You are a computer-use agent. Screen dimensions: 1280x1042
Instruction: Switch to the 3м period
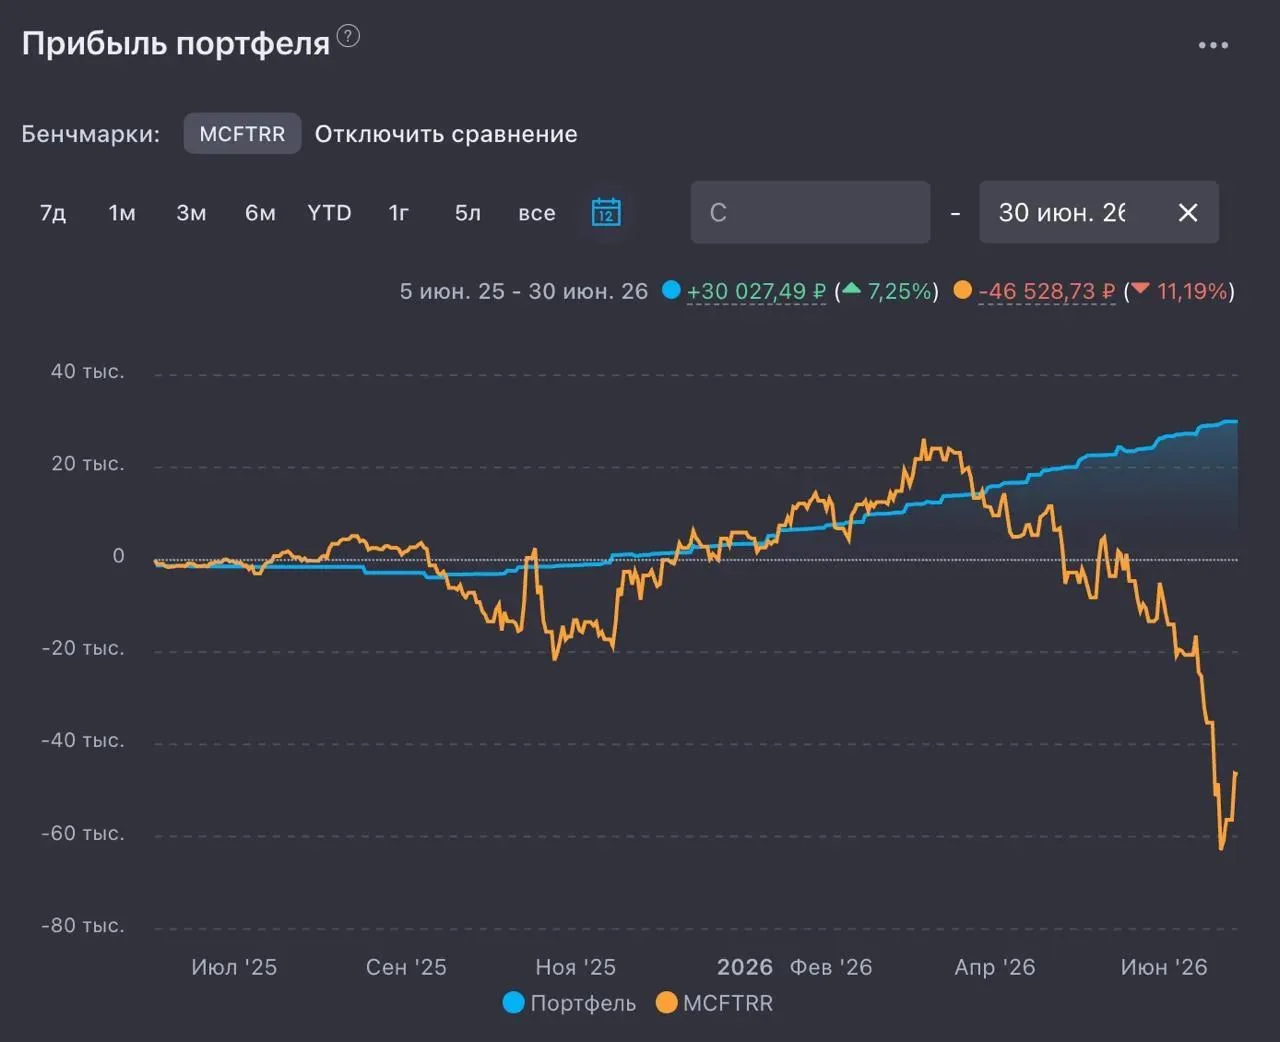(x=191, y=212)
